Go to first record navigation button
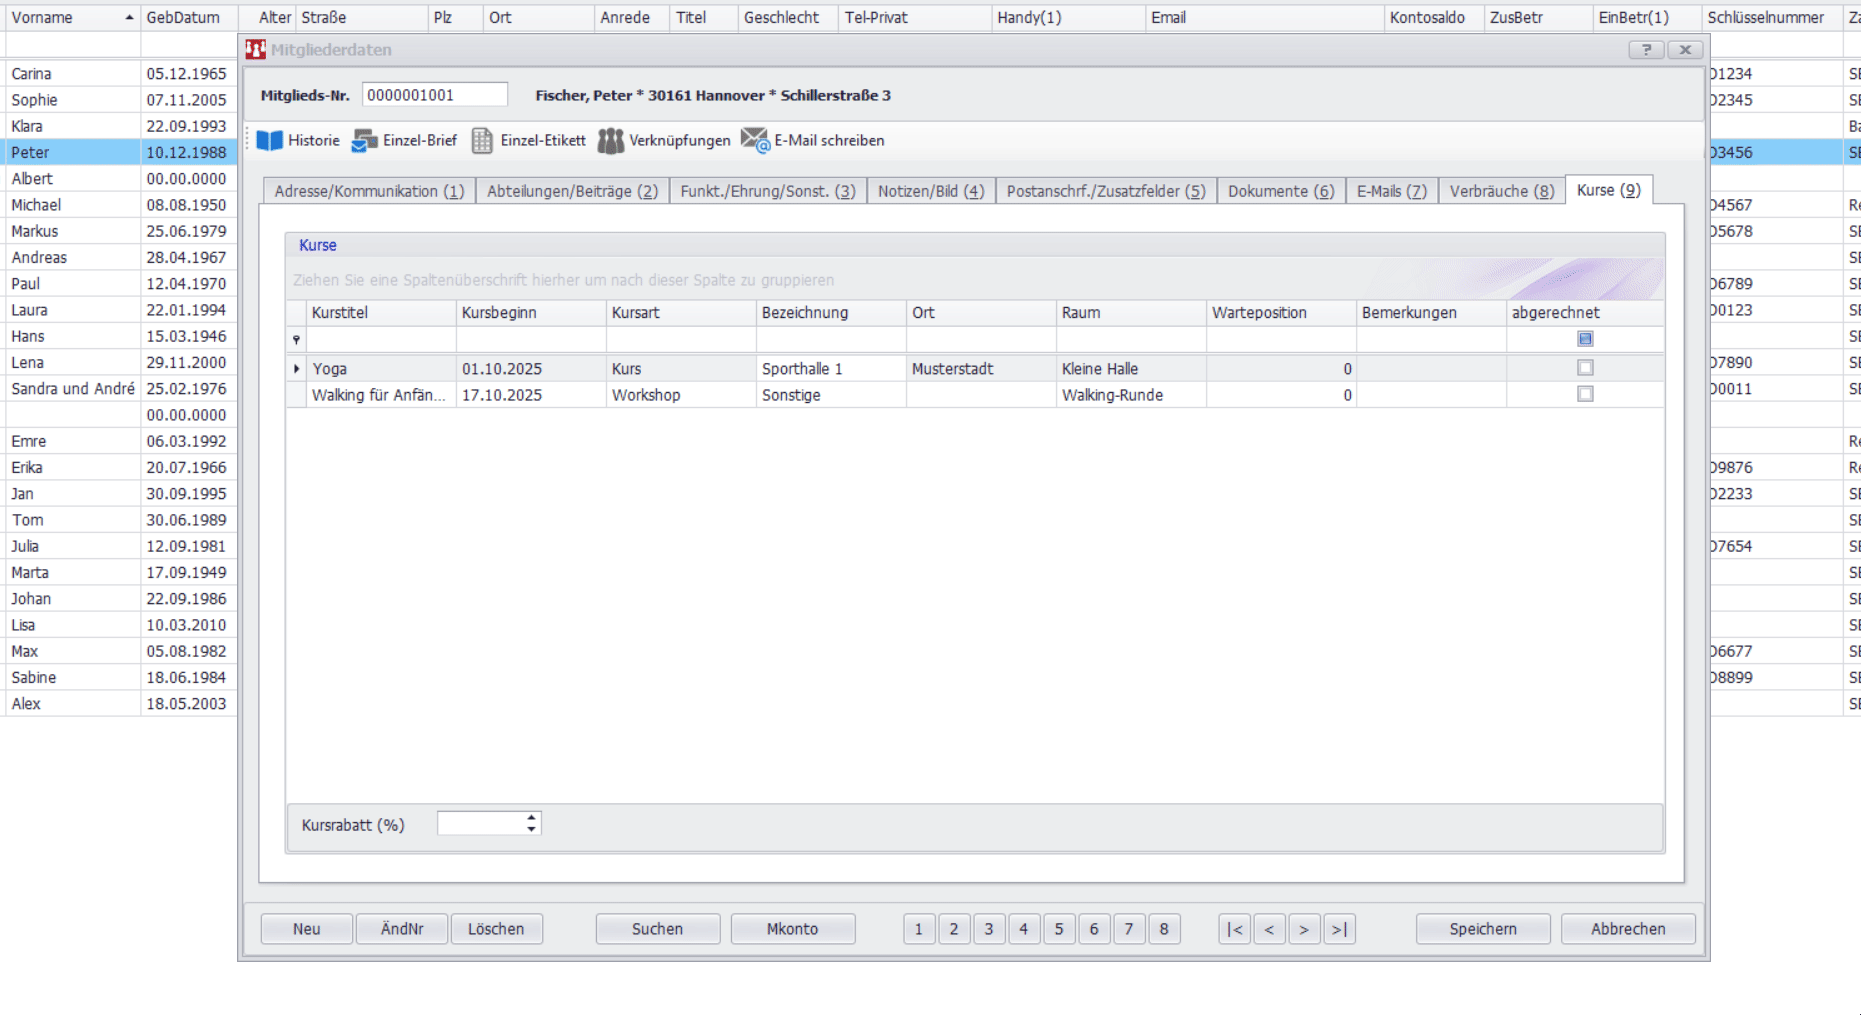This screenshot has width=1861, height=1015. (1235, 929)
